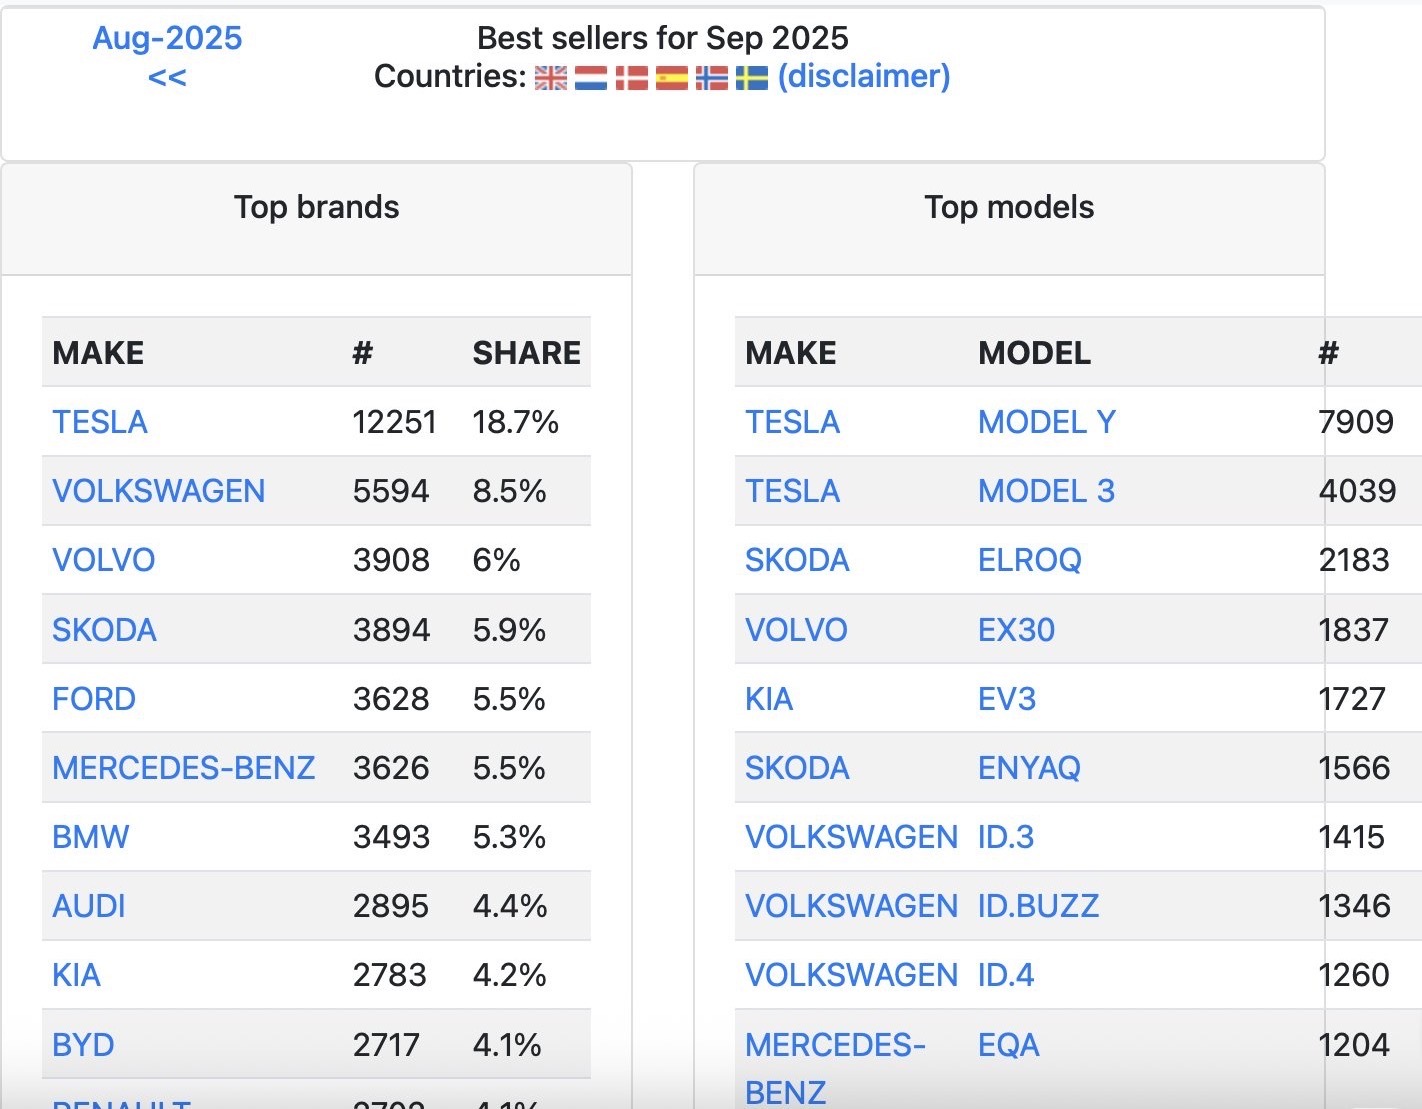Screen dimensions: 1422x1109
Task: Click the << previous month arrows
Action: [167, 77]
